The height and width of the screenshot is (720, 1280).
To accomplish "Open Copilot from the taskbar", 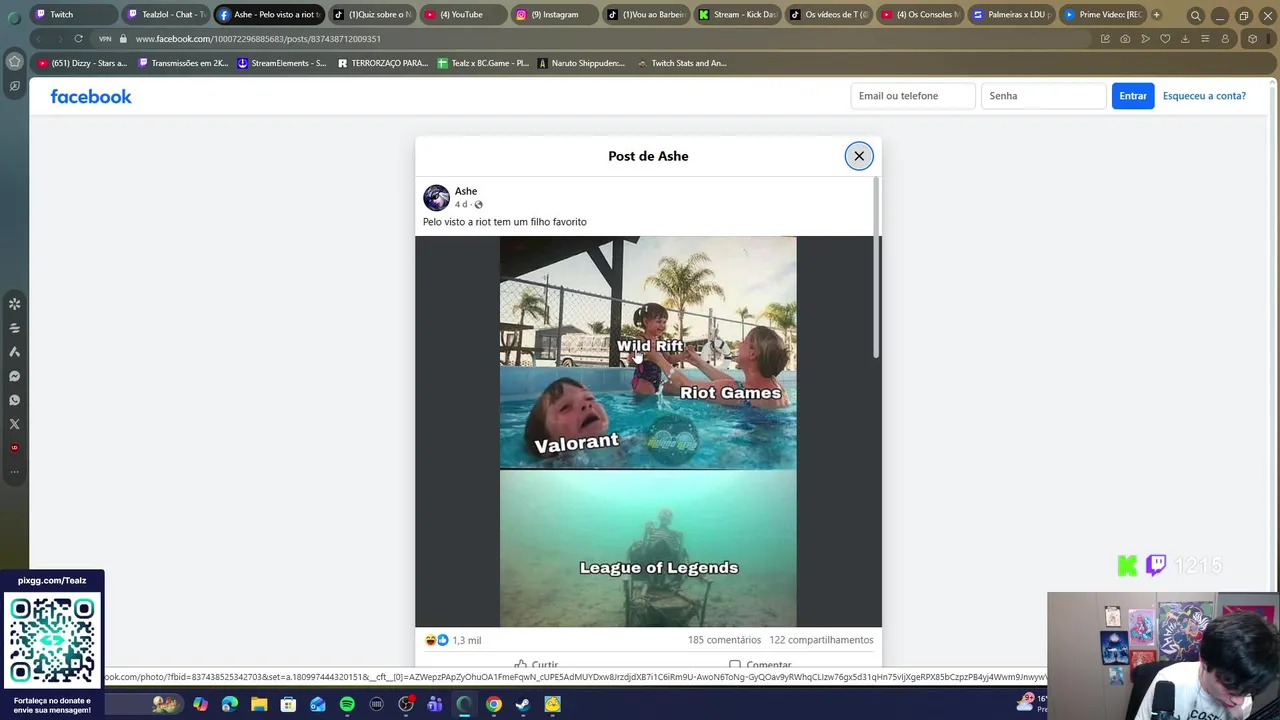I will [x=200, y=704].
